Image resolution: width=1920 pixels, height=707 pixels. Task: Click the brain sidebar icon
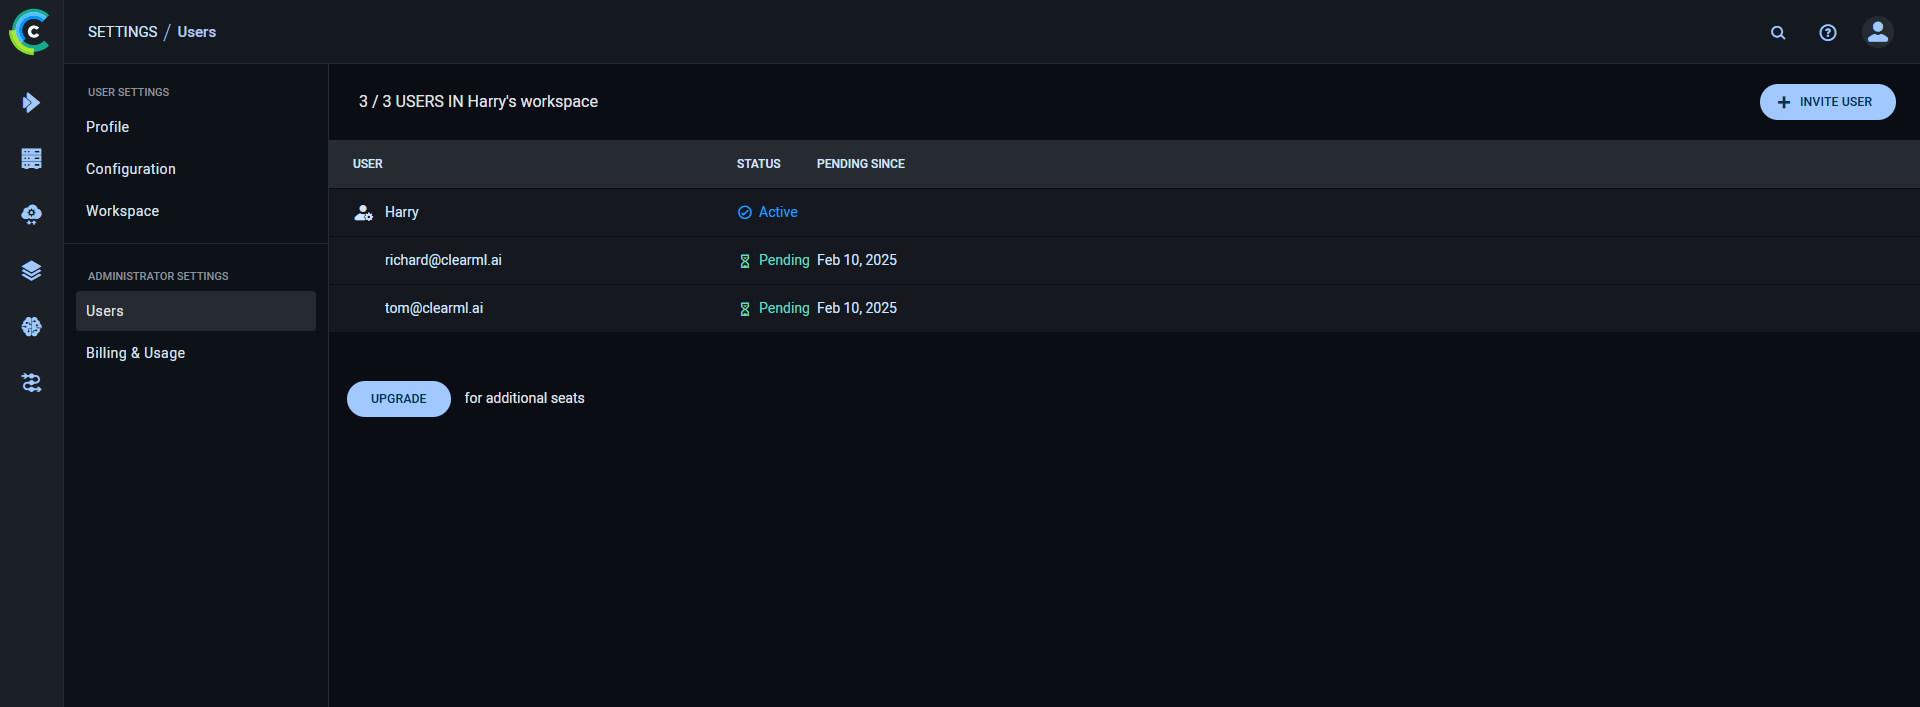click(31, 326)
